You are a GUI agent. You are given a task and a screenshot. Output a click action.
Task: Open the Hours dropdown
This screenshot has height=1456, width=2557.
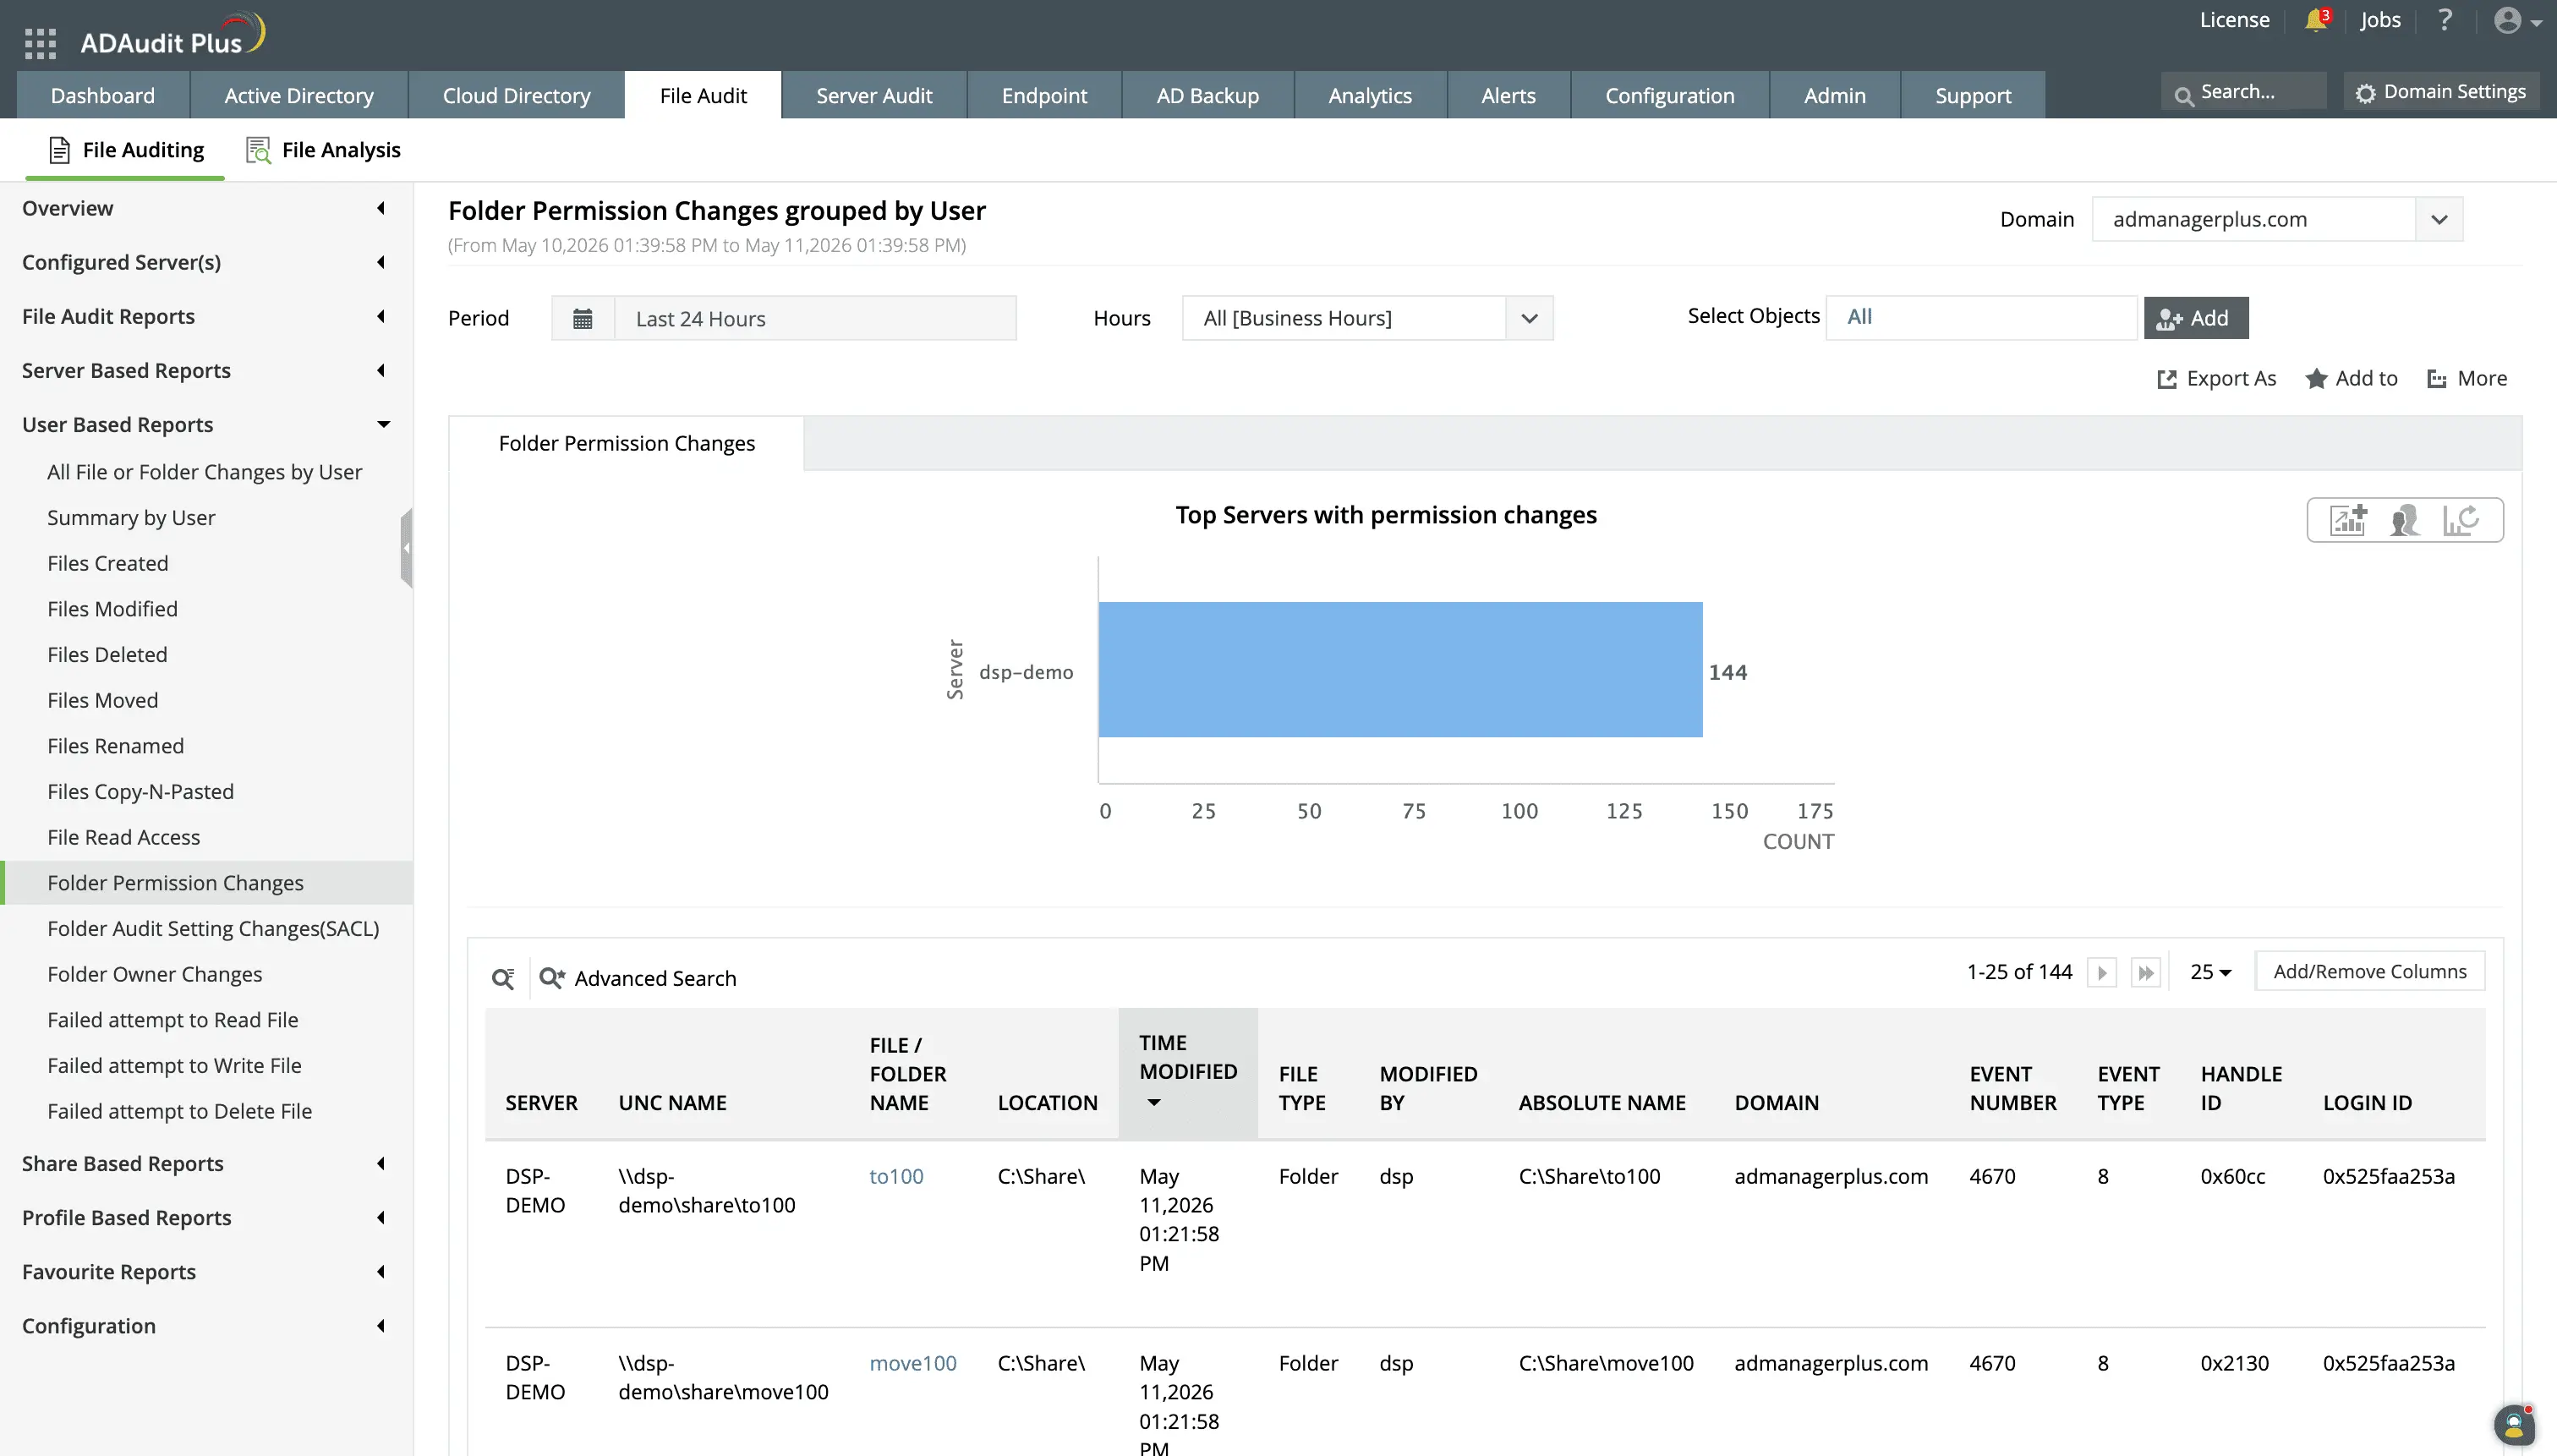point(1367,318)
